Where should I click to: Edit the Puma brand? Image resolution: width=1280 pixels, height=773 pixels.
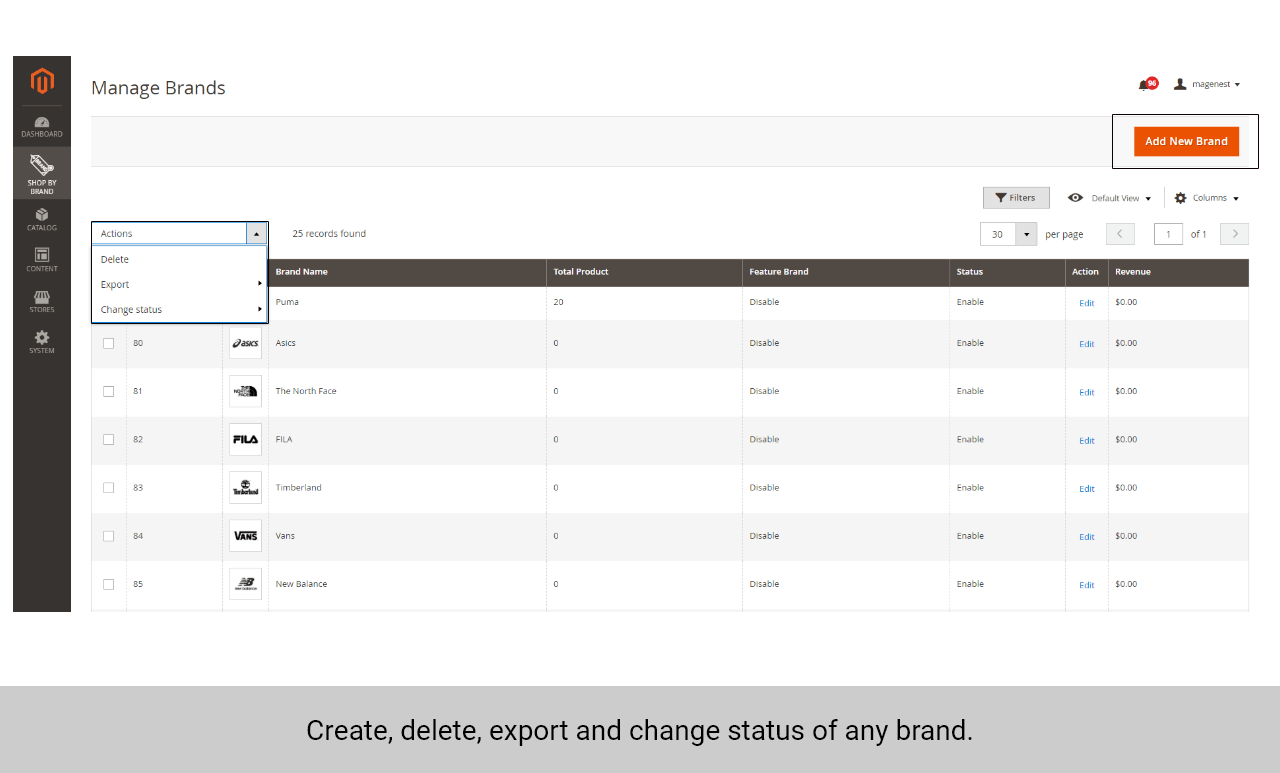pyautogui.click(x=1086, y=302)
